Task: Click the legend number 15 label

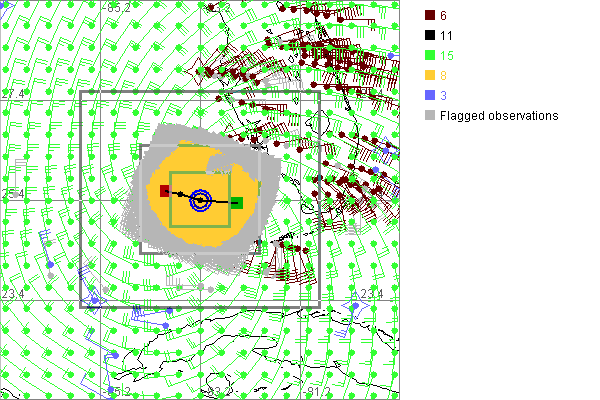Action: pos(447,56)
